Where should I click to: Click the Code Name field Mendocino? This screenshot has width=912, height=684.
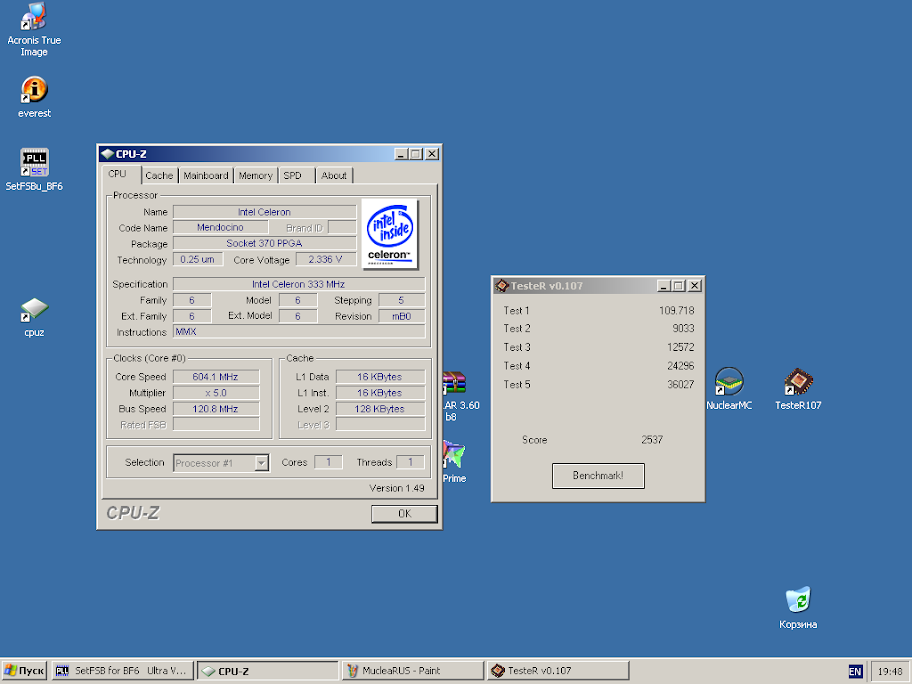point(220,227)
